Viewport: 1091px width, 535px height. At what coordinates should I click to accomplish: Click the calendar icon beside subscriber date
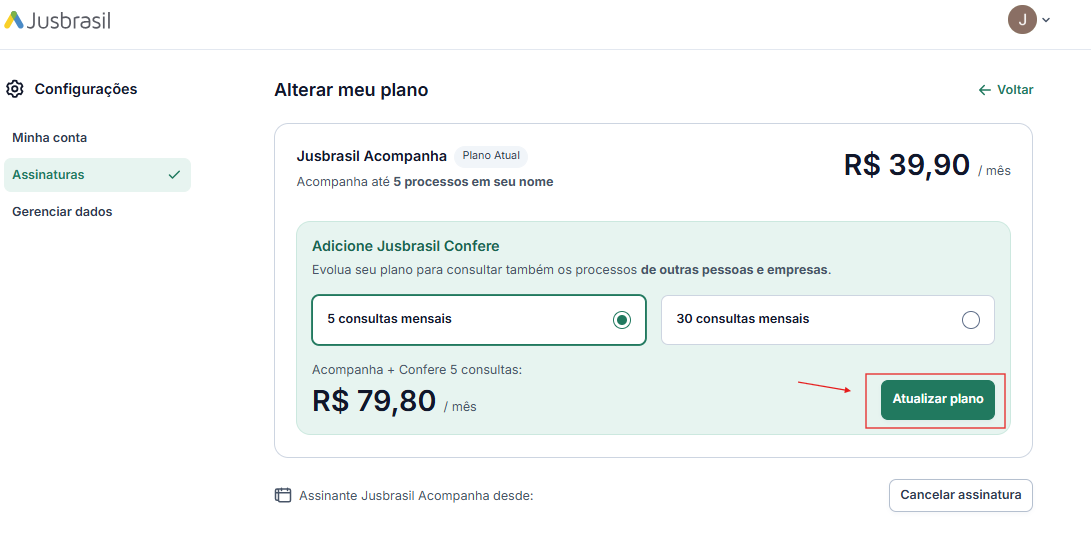[x=282, y=495]
